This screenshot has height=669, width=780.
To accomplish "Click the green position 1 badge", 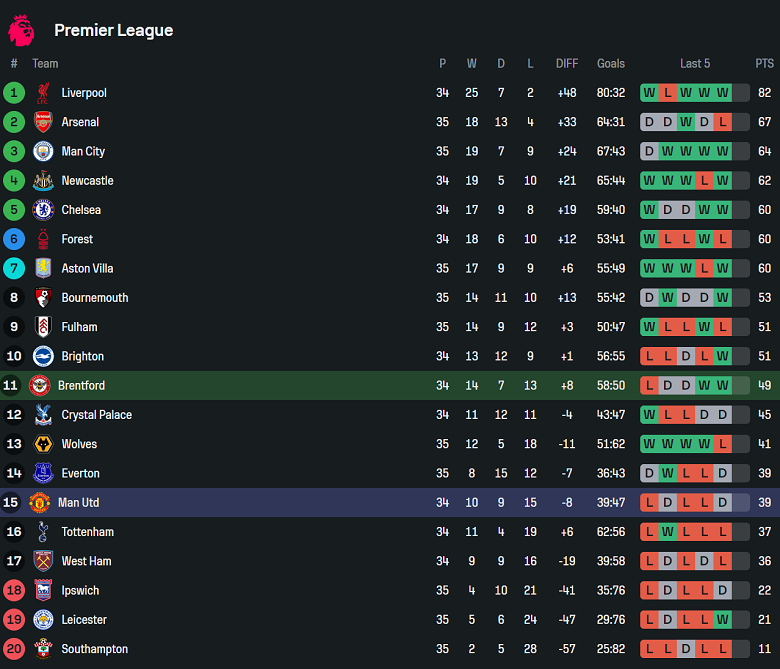I will click(x=14, y=93).
